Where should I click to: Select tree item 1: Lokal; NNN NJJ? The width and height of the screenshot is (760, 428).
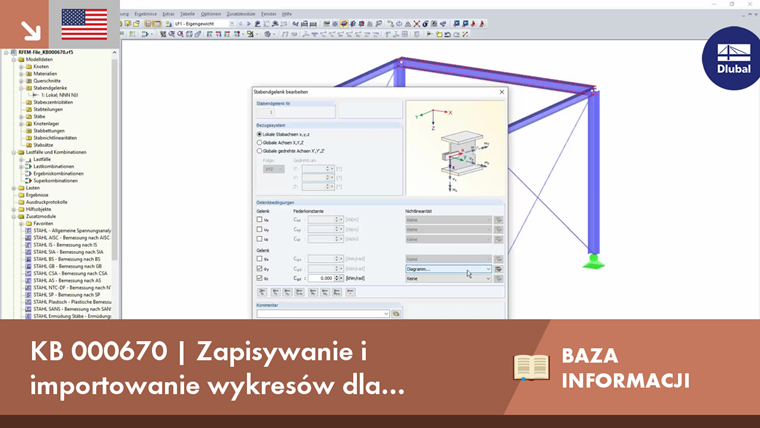point(60,95)
